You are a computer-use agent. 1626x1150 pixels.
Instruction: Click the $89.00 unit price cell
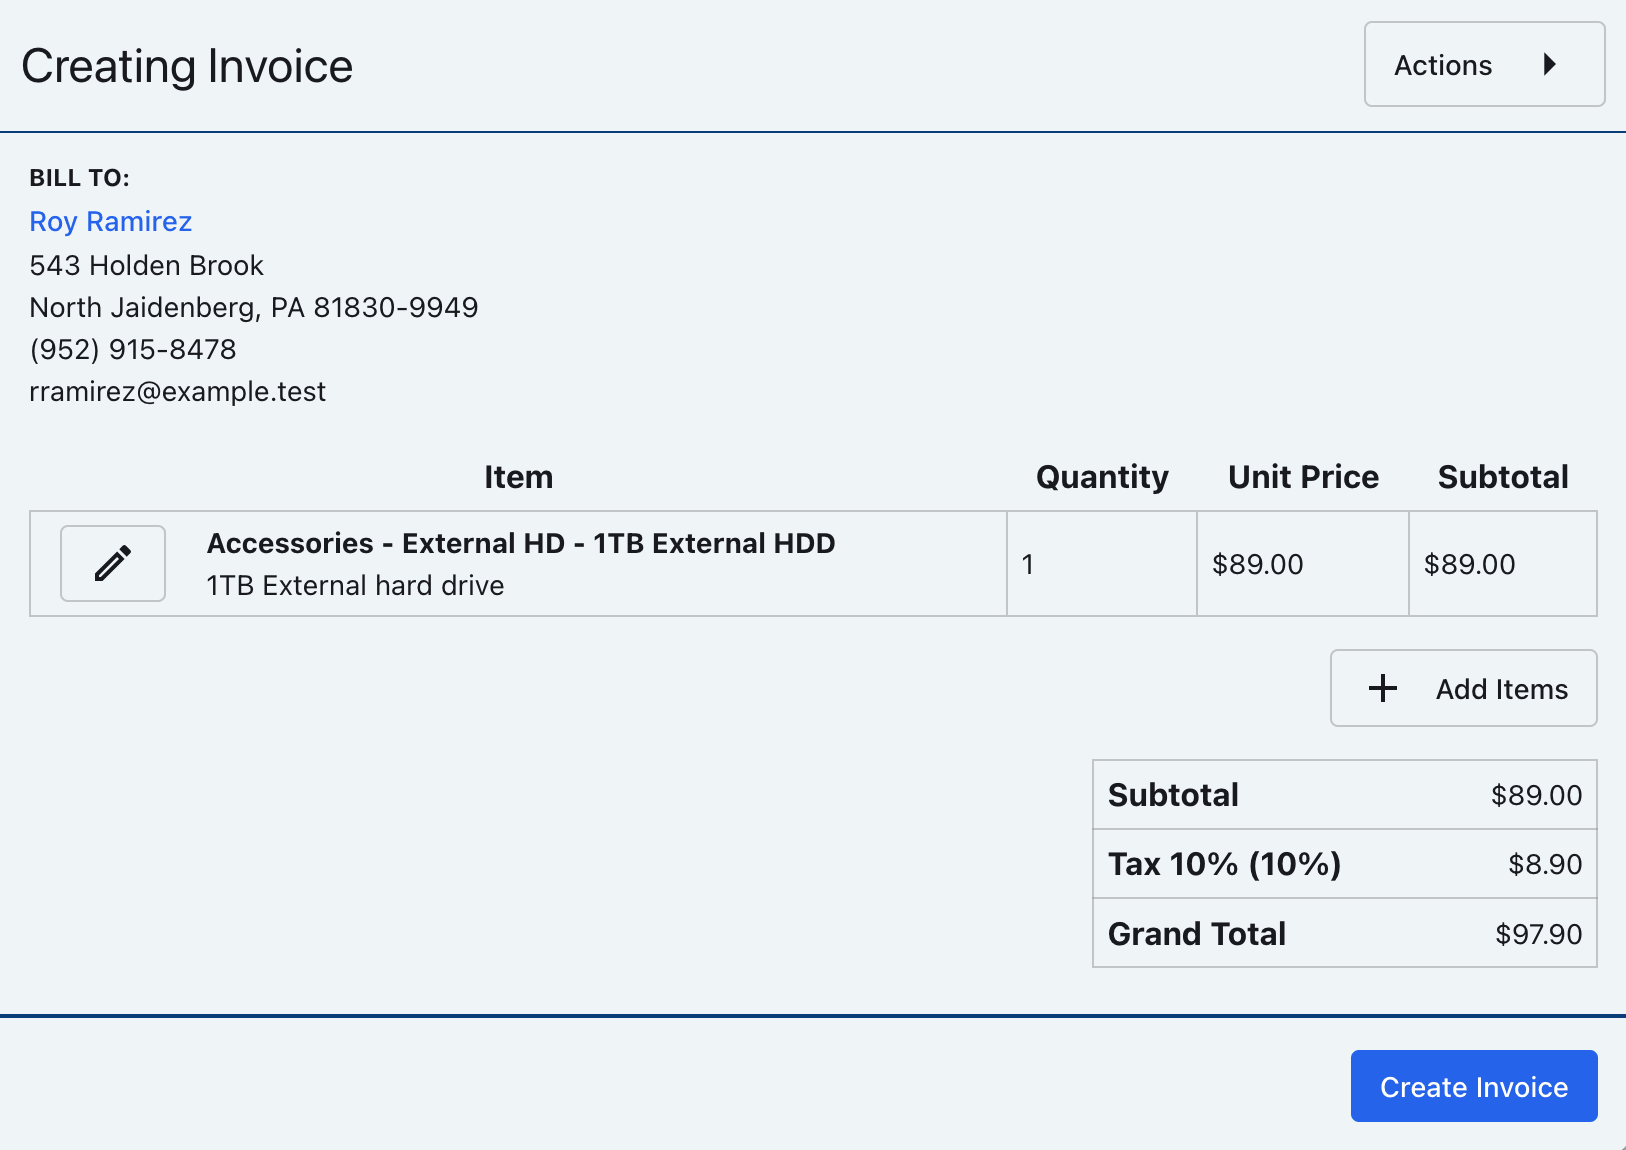pos(1303,564)
